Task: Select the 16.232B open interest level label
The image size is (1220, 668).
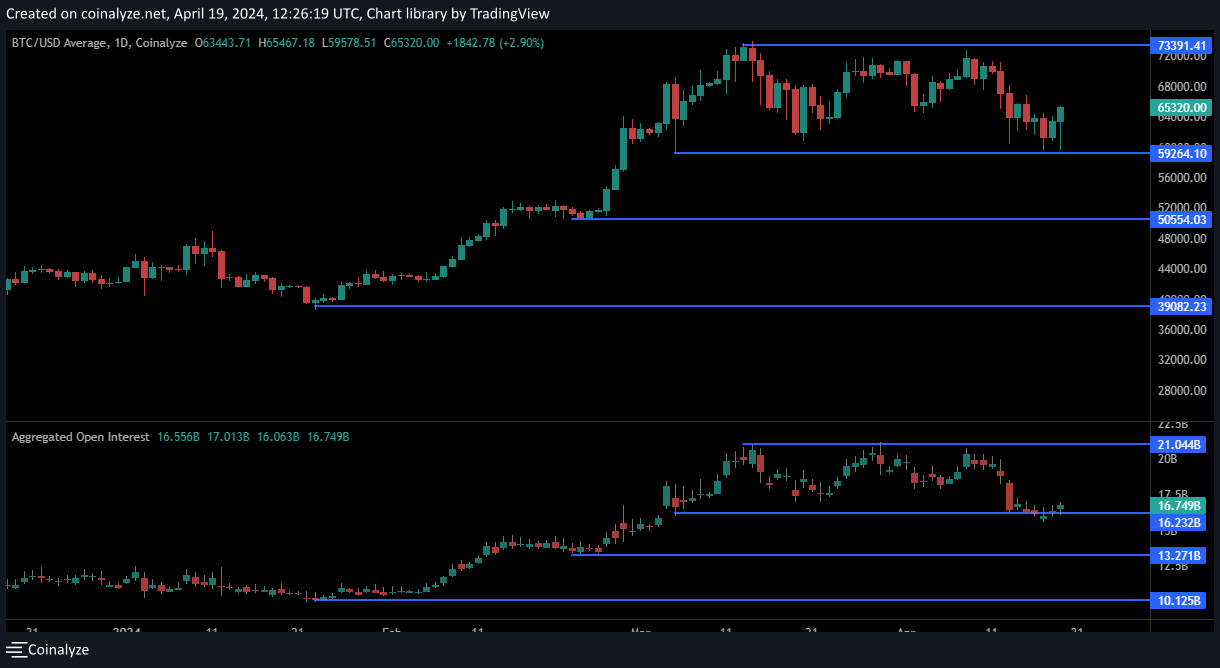Action: click(x=1180, y=523)
